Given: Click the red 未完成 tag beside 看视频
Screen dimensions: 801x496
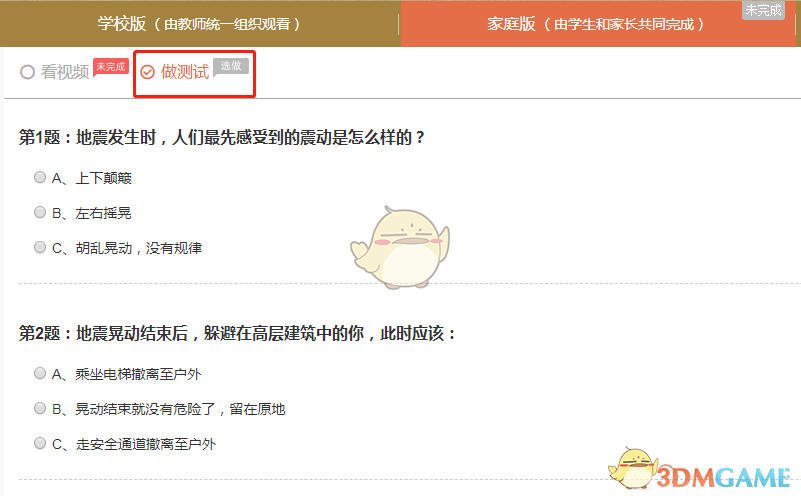Looking at the screenshot, I should pyautogui.click(x=111, y=67).
